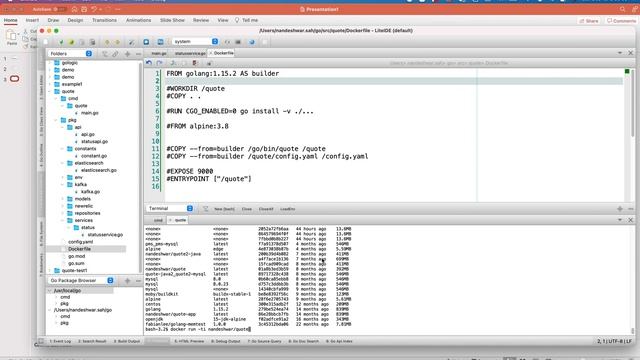Expand the repositories folder
The height and width of the screenshot is (360, 640).
tap(63, 213)
